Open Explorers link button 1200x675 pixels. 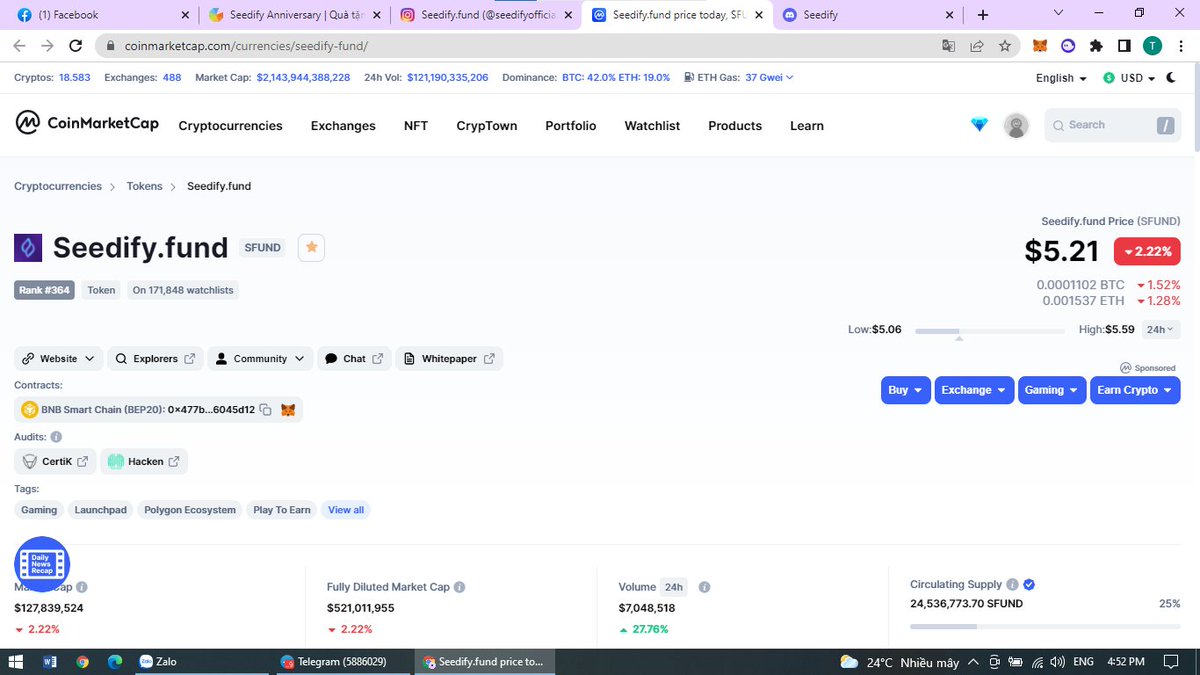coord(155,358)
